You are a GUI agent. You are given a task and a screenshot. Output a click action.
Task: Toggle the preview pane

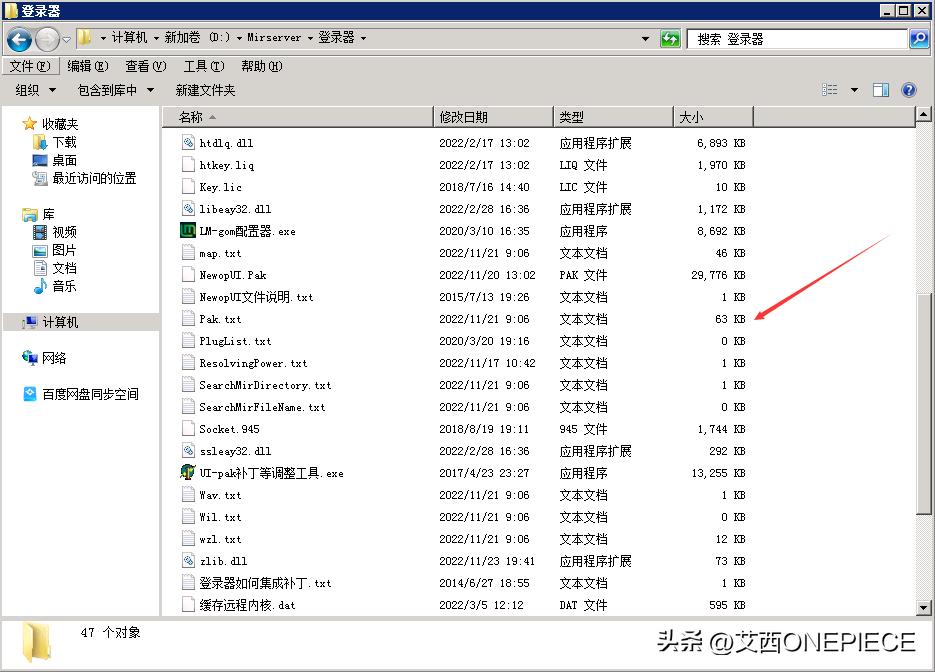[881, 89]
